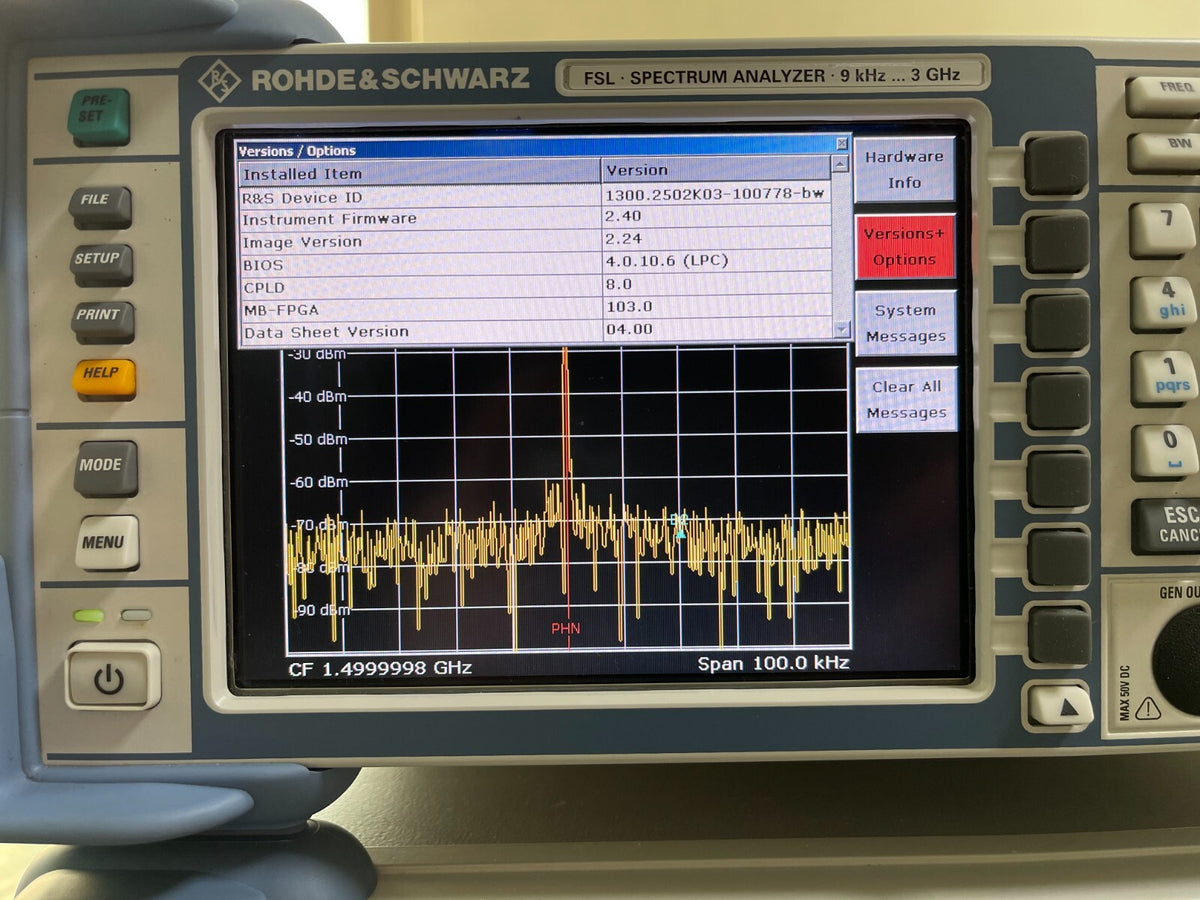The height and width of the screenshot is (900, 1200).
Task: Select the R&S Device ID row
Action: point(535,197)
